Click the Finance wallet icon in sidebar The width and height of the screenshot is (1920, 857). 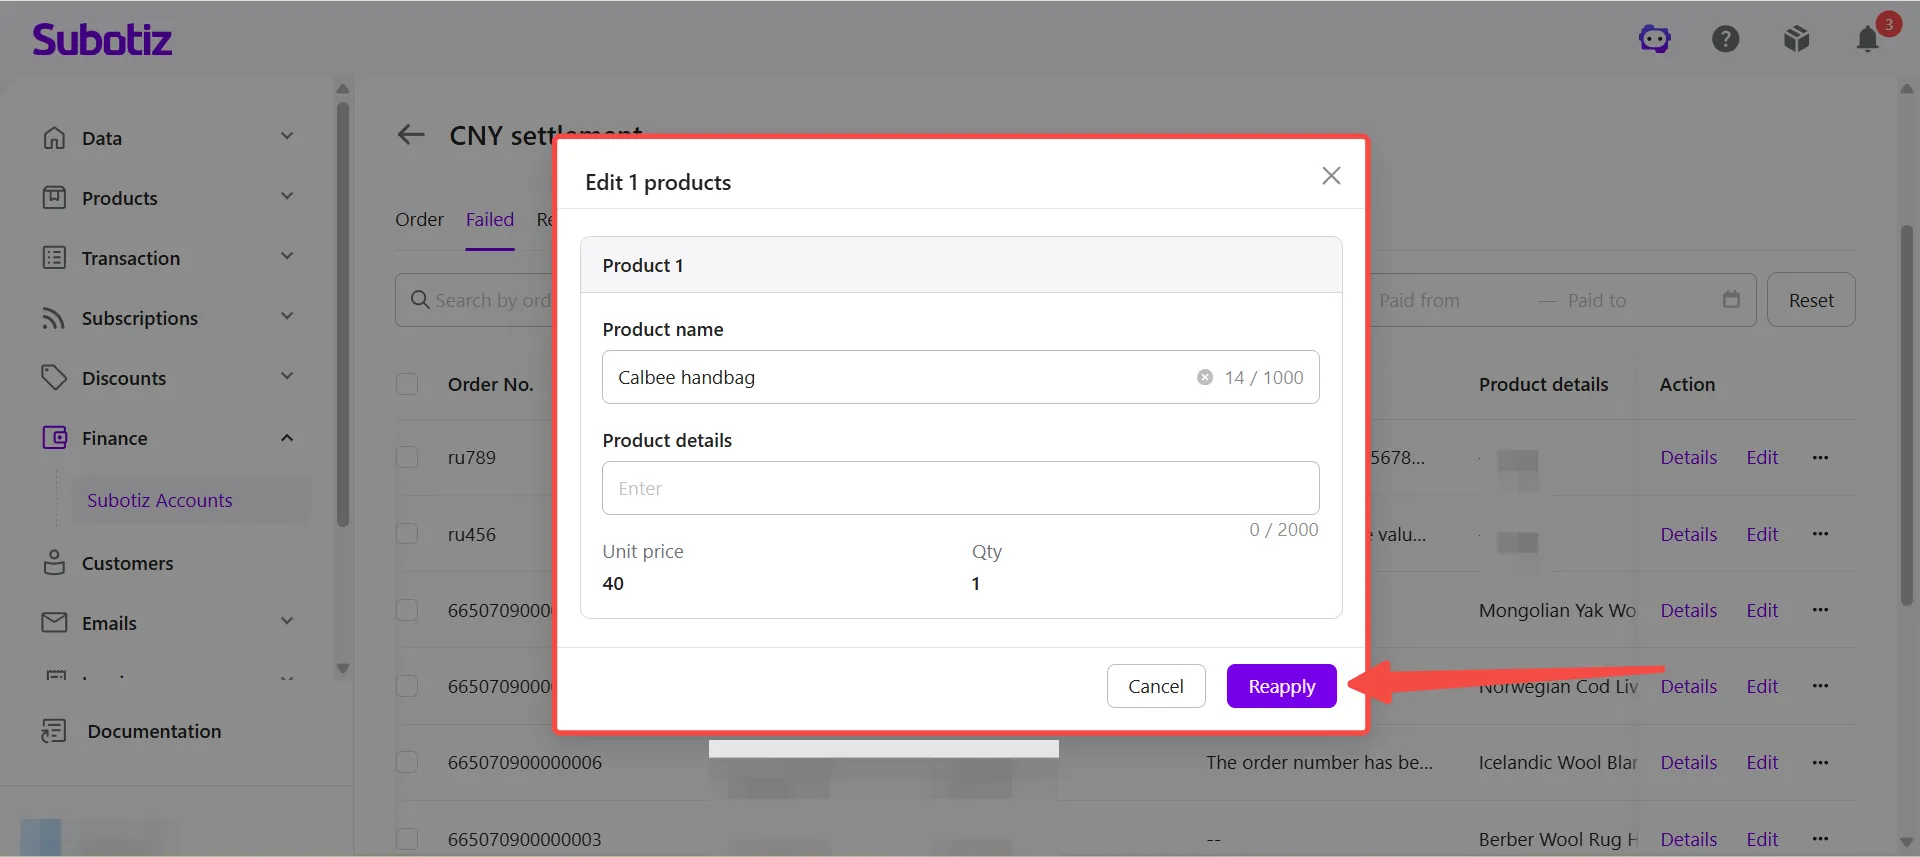pos(54,438)
